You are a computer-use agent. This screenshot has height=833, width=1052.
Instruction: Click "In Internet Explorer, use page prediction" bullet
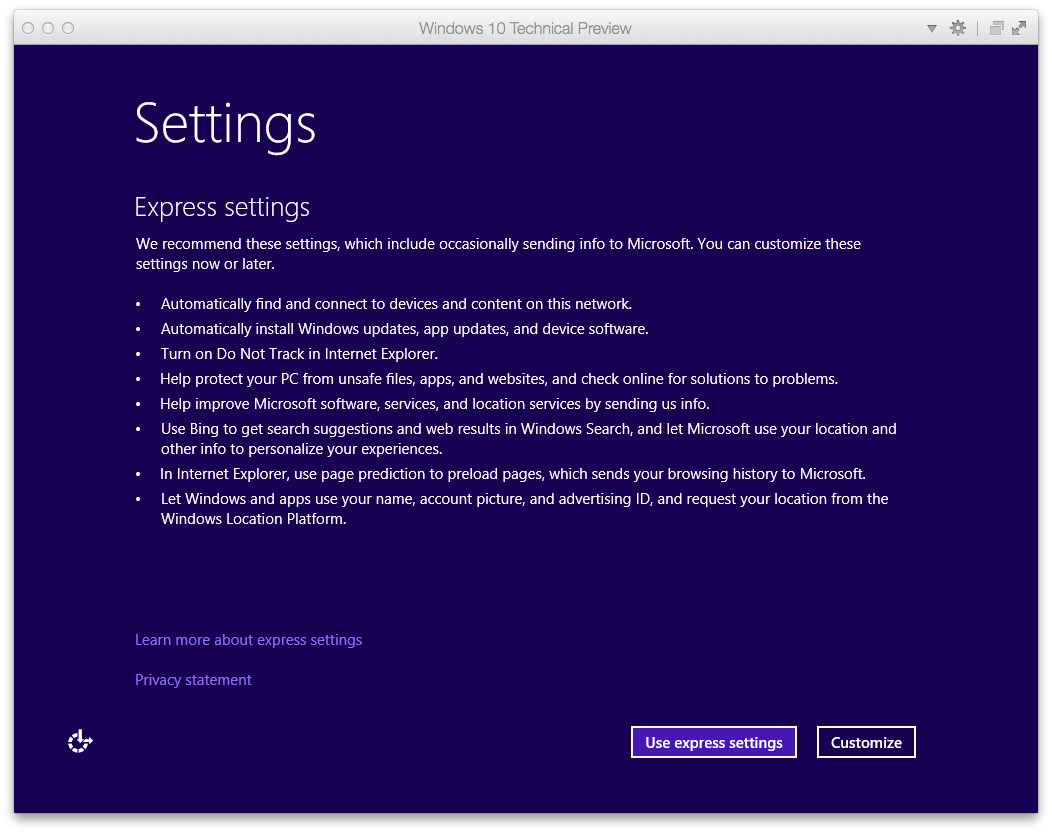pyautogui.click(x=513, y=474)
